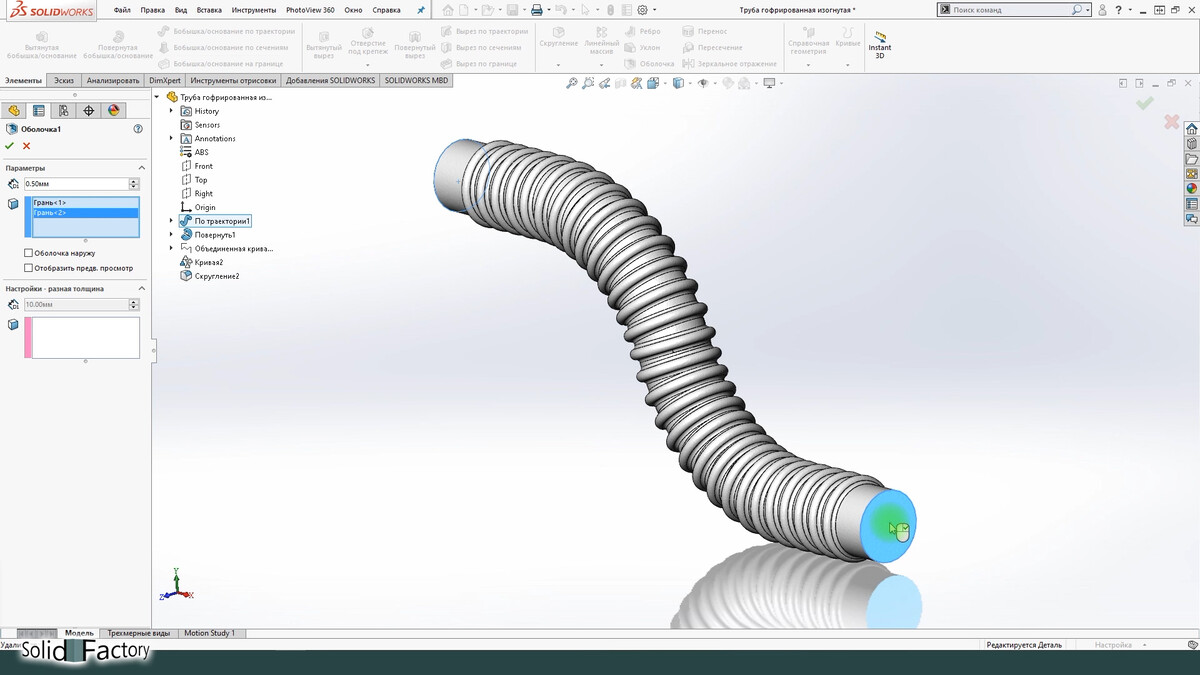The height and width of the screenshot is (675, 1200).
Task: Click the Instant 3D tool
Action: coord(879,45)
